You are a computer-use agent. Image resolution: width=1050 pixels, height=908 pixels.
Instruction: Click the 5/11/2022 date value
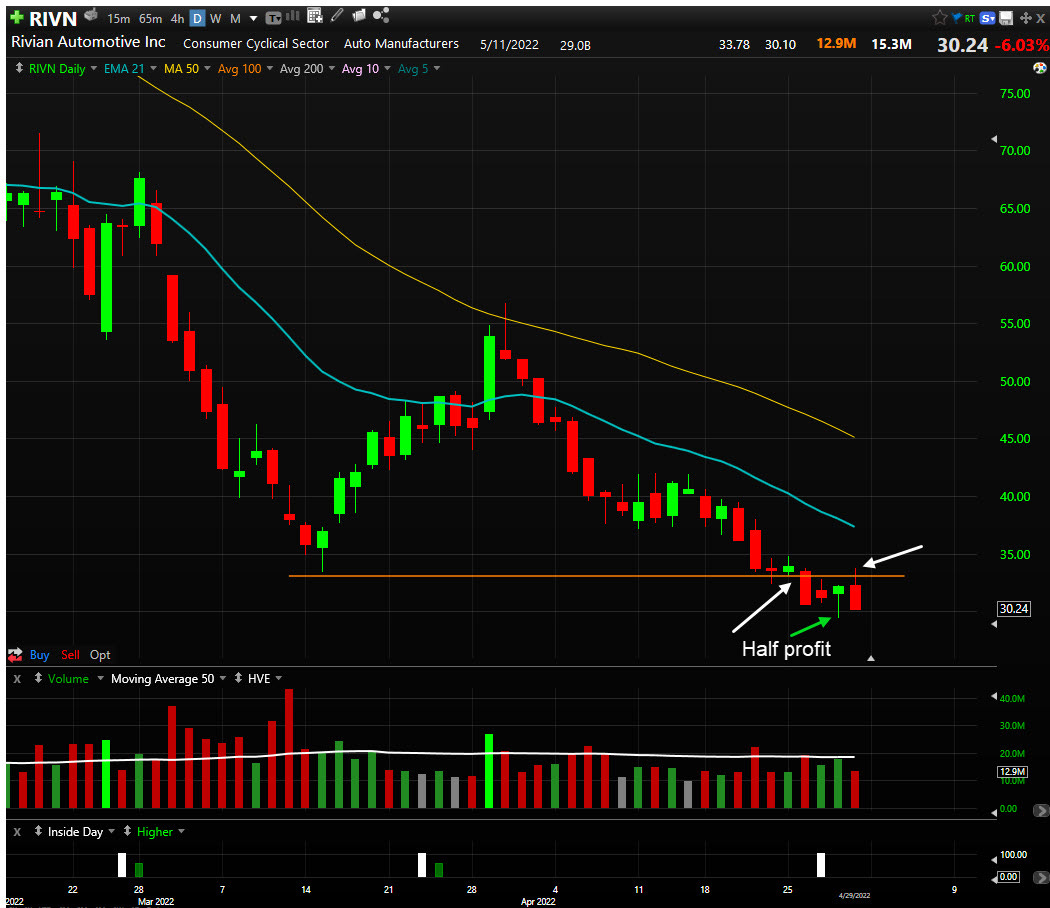[510, 45]
